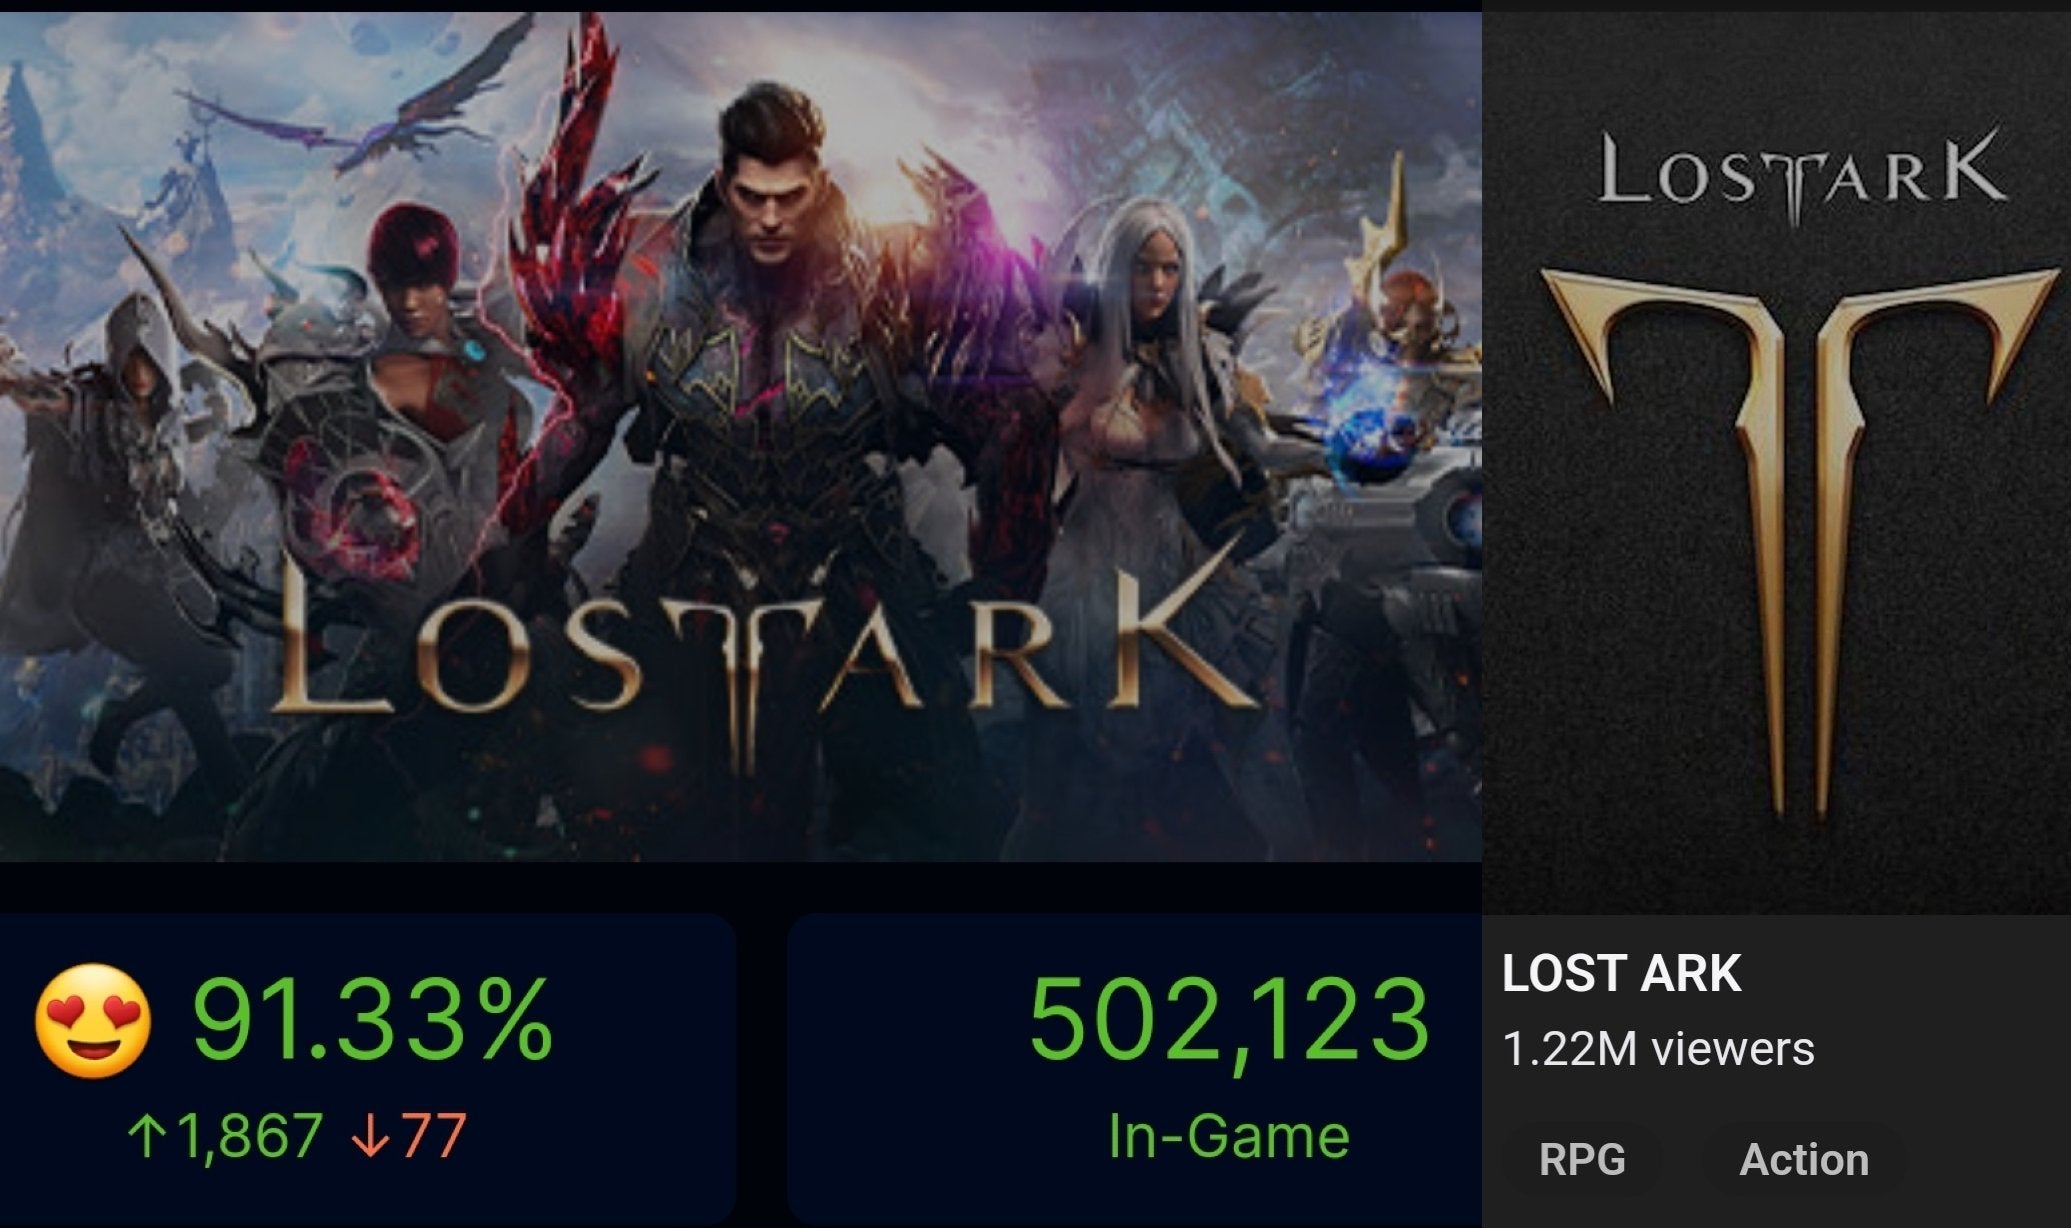
Task: Open the LOST ARK game title link
Action: (1621, 973)
